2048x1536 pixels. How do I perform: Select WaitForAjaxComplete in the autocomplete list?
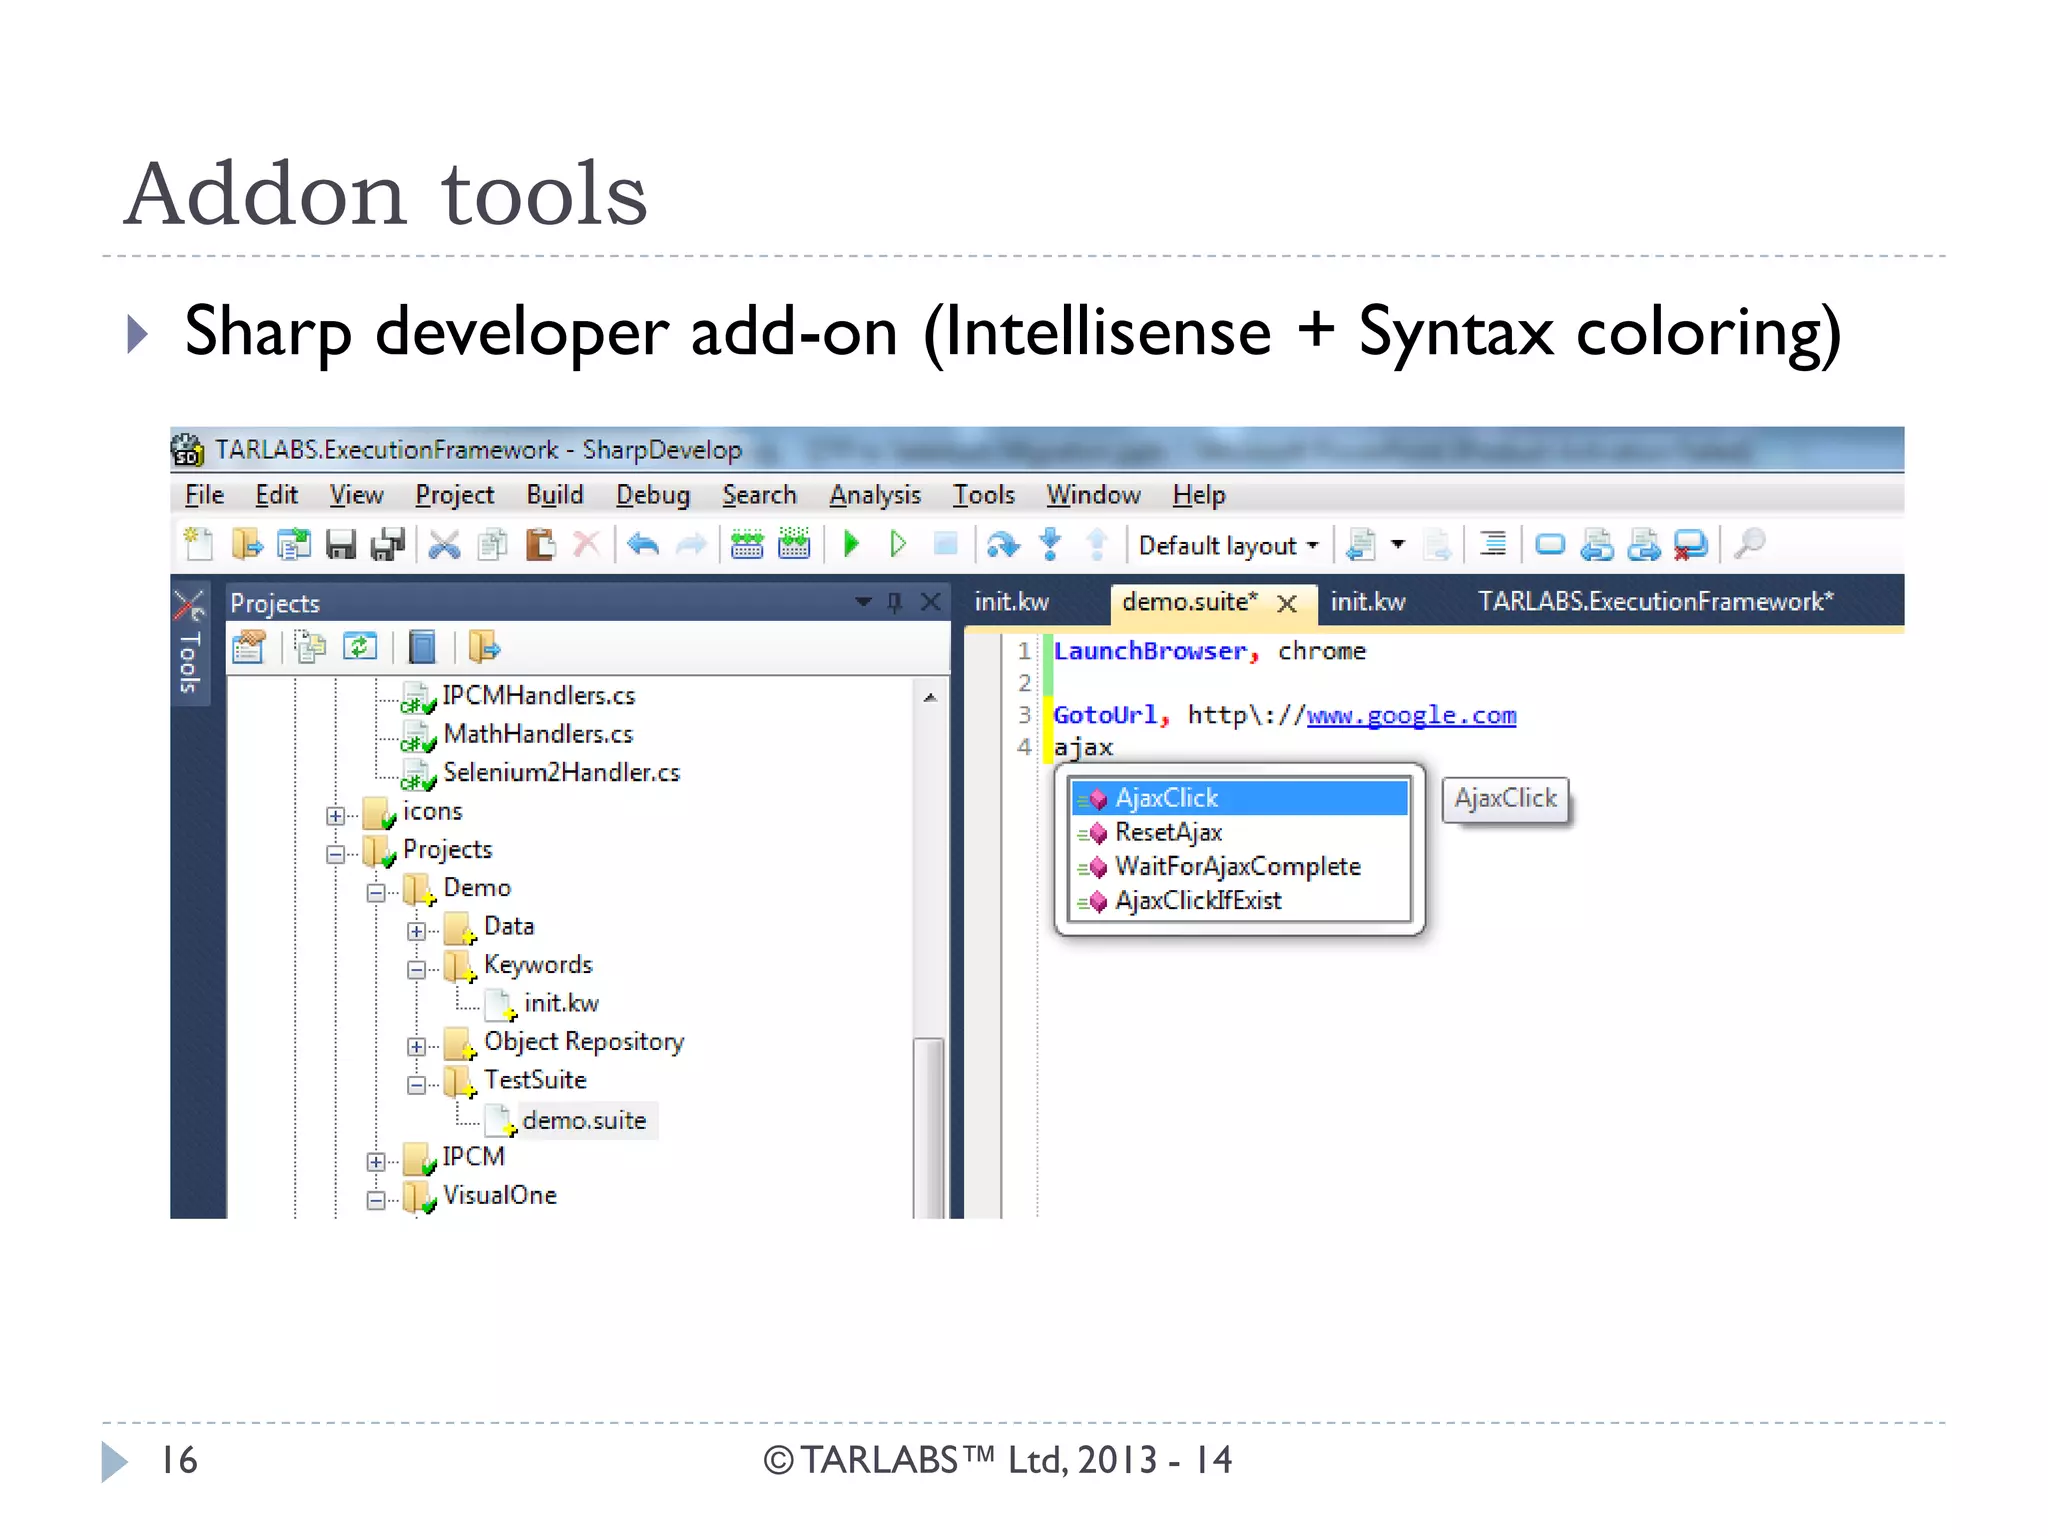point(1240,866)
